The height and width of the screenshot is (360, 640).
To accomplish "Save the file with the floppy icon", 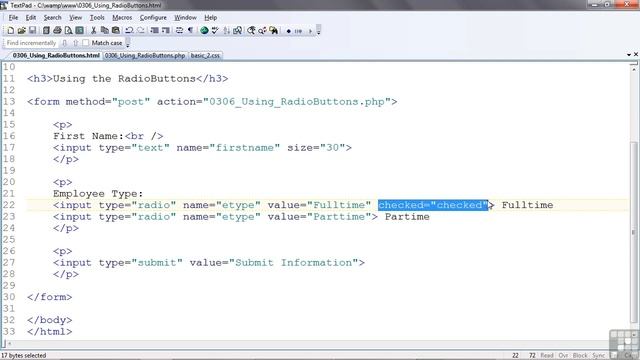I will [32, 31].
